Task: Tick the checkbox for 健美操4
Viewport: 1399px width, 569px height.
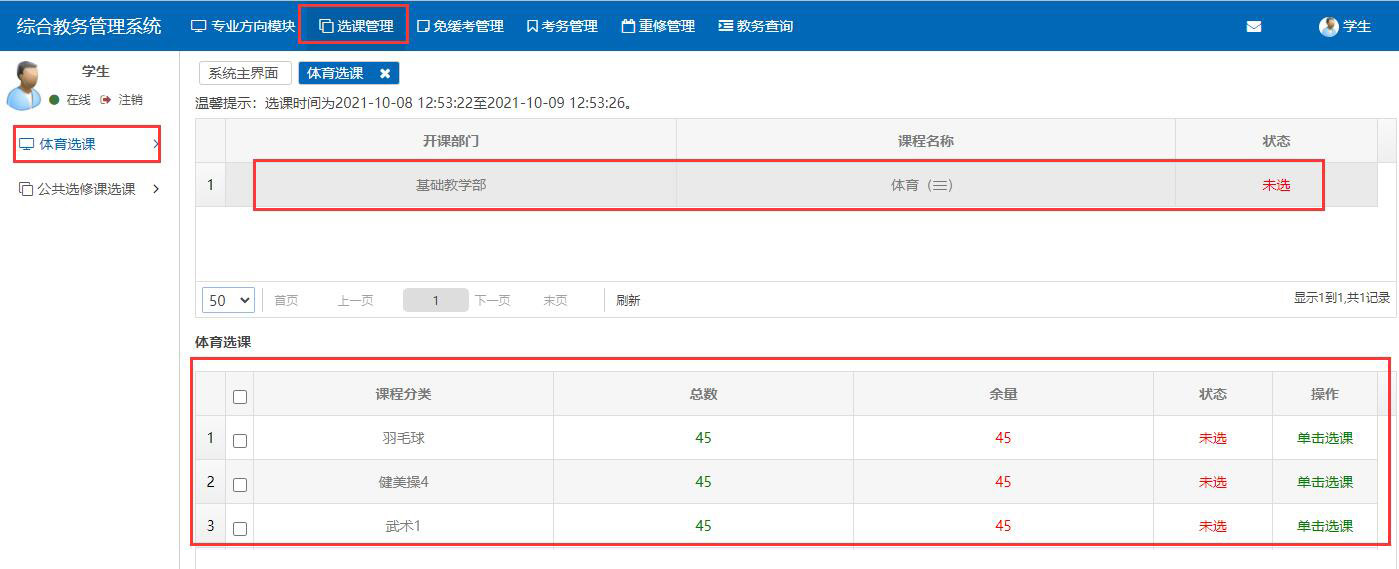Action: (x=240, y=484)
